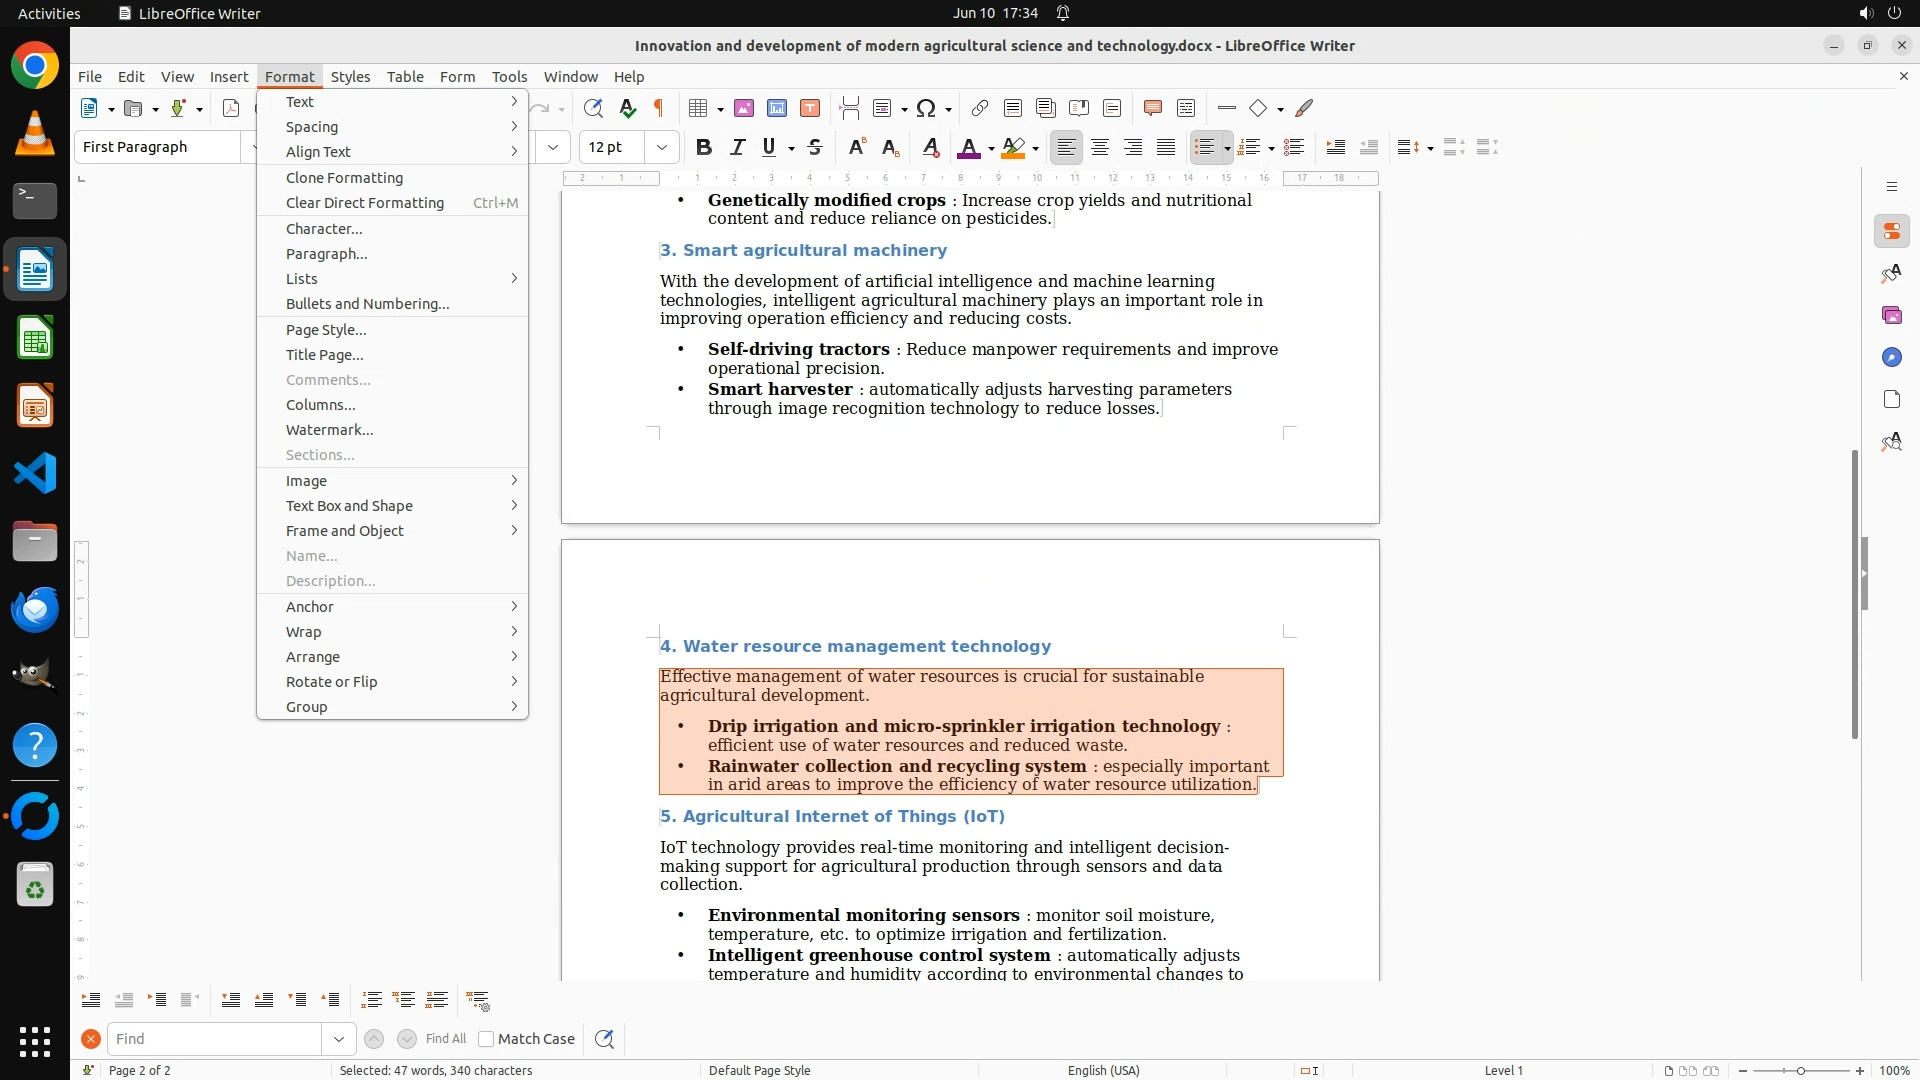Center align the text

pyautogui.click(x=1100, y=147)
